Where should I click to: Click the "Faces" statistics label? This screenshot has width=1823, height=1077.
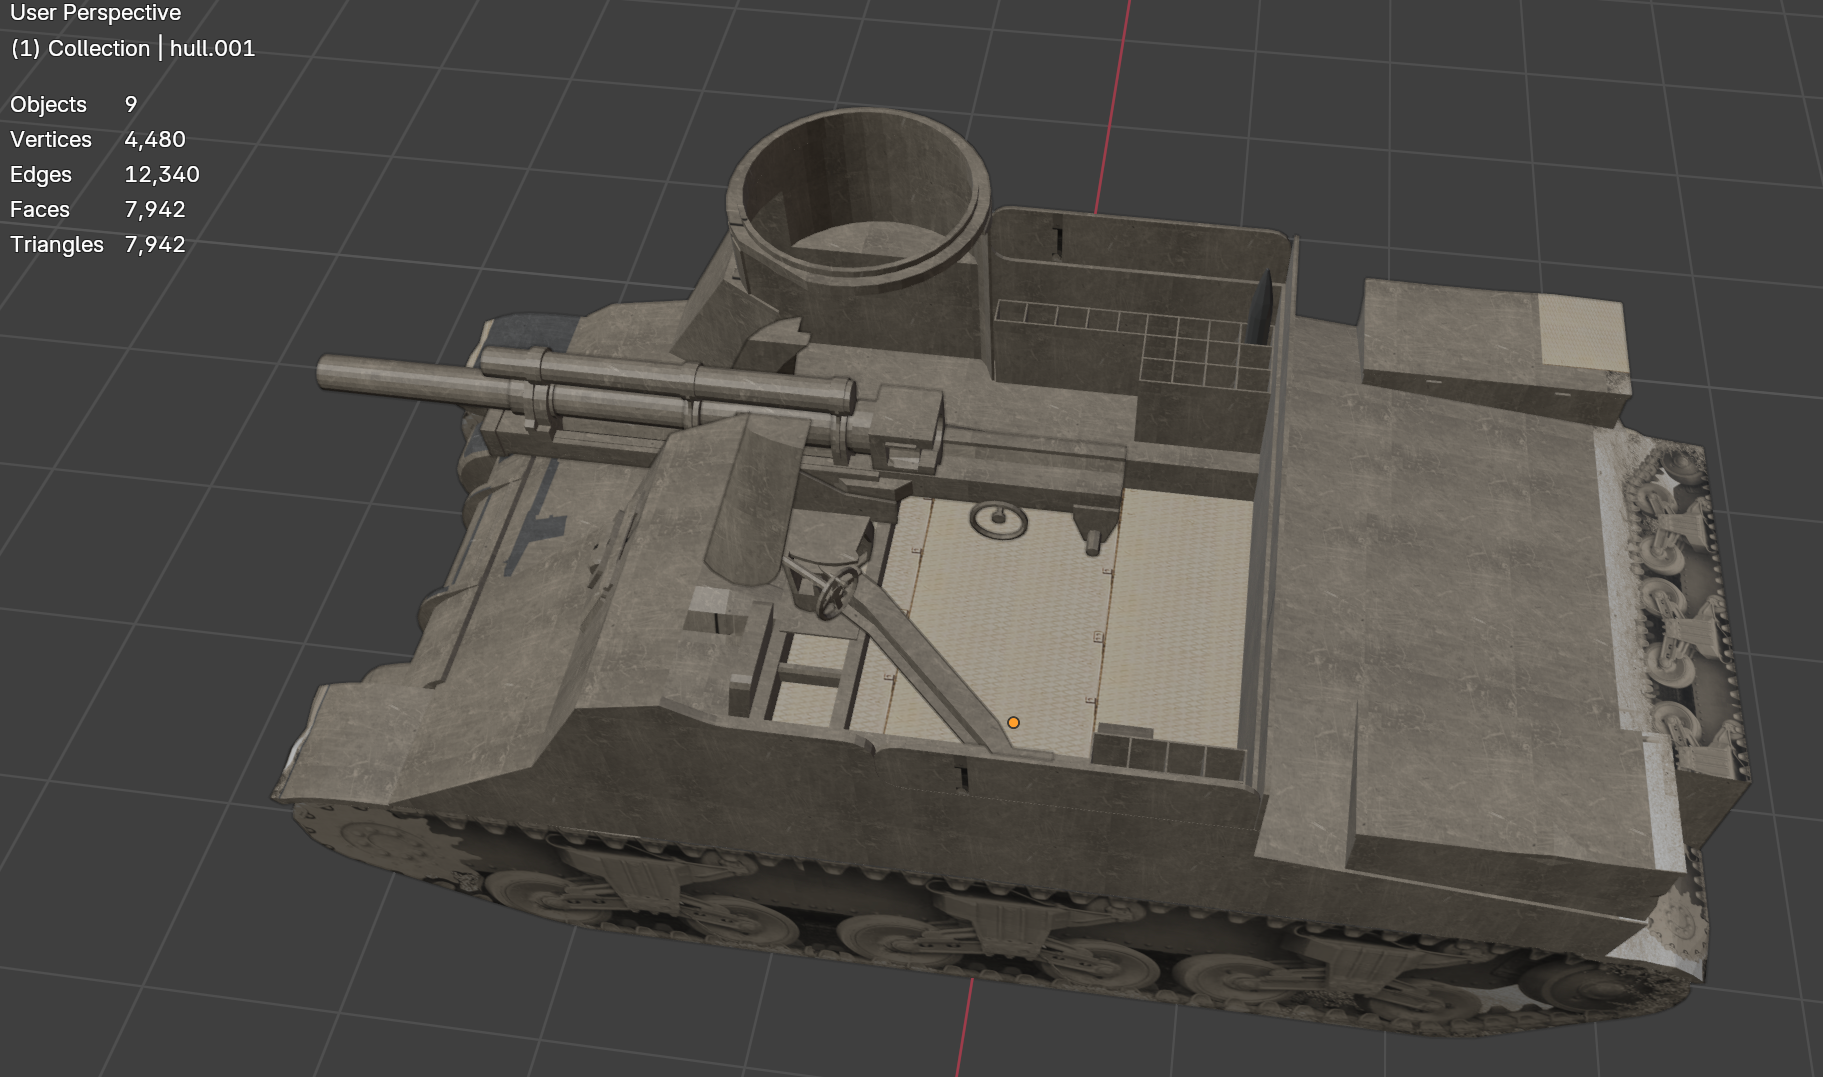40,209
